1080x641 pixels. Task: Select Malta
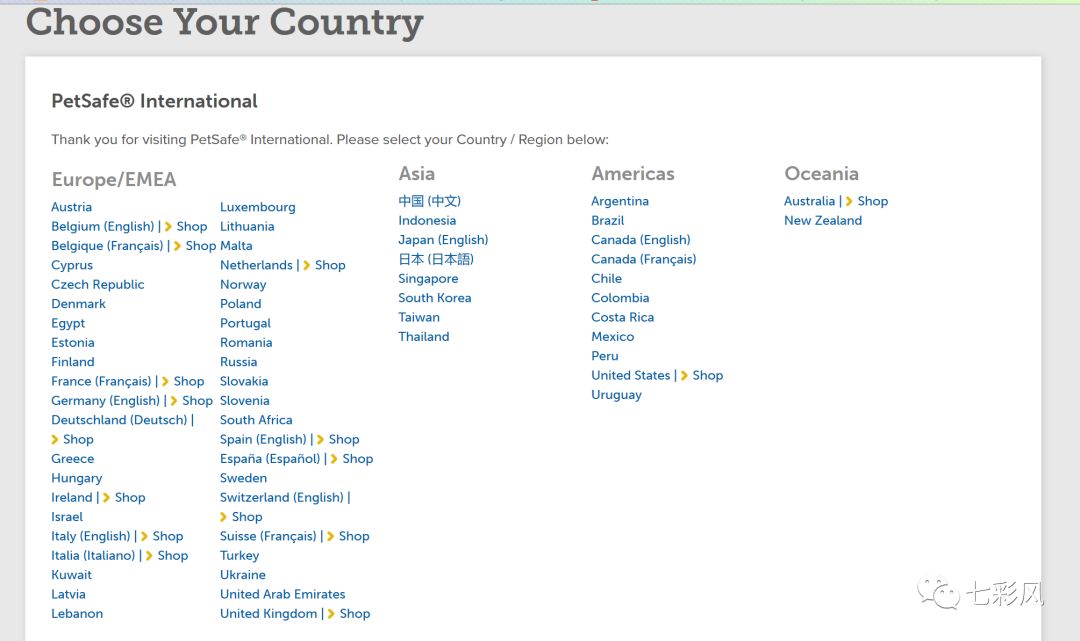pyautogui.click(x=236, y=246)
